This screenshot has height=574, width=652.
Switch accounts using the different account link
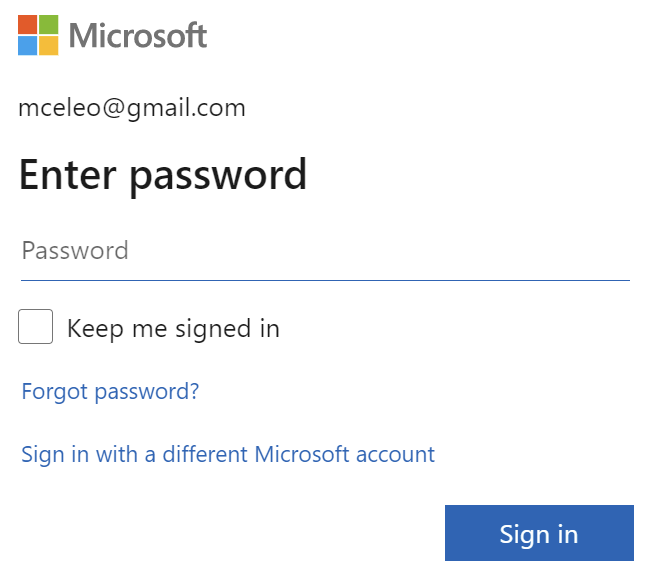click(x=228, y=454)
